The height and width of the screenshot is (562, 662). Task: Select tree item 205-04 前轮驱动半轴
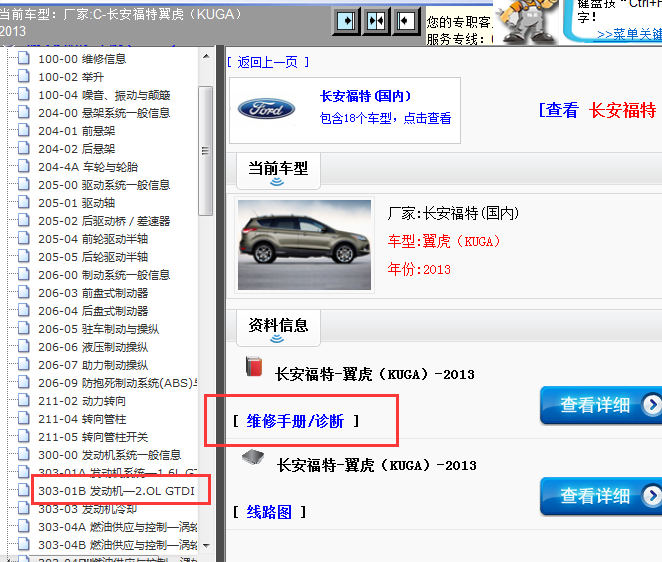[x=93, y=239]
